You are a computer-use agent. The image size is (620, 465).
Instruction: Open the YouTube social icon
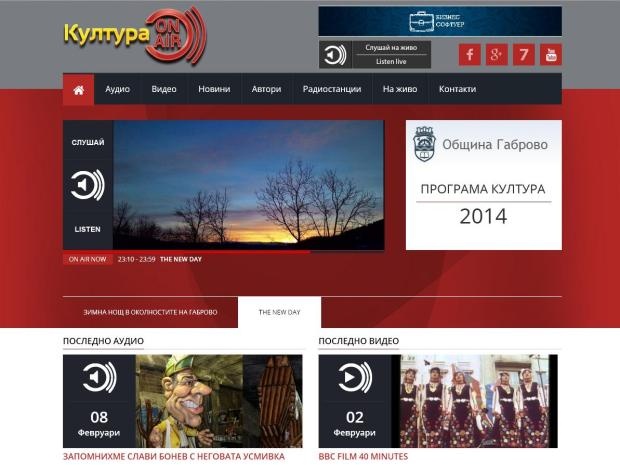(x=551, y=54)
